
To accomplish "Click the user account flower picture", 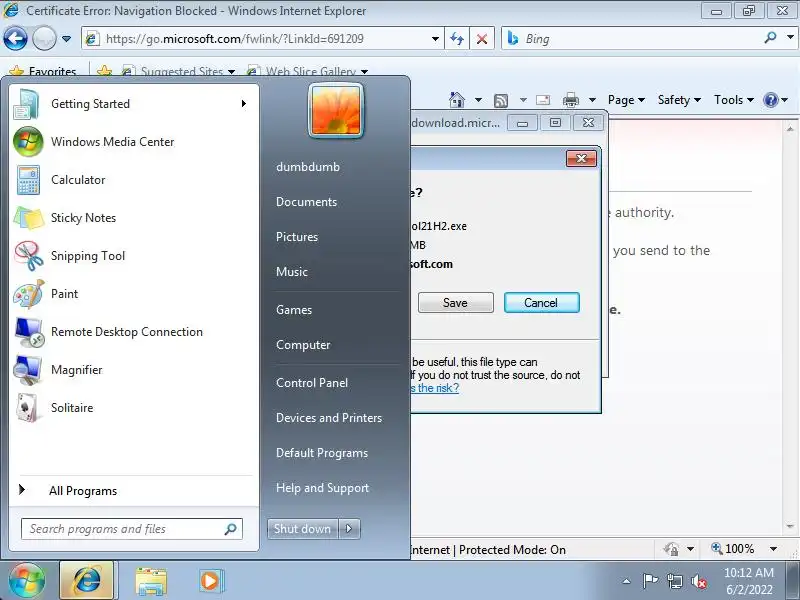I will click(x=336, y=111).
